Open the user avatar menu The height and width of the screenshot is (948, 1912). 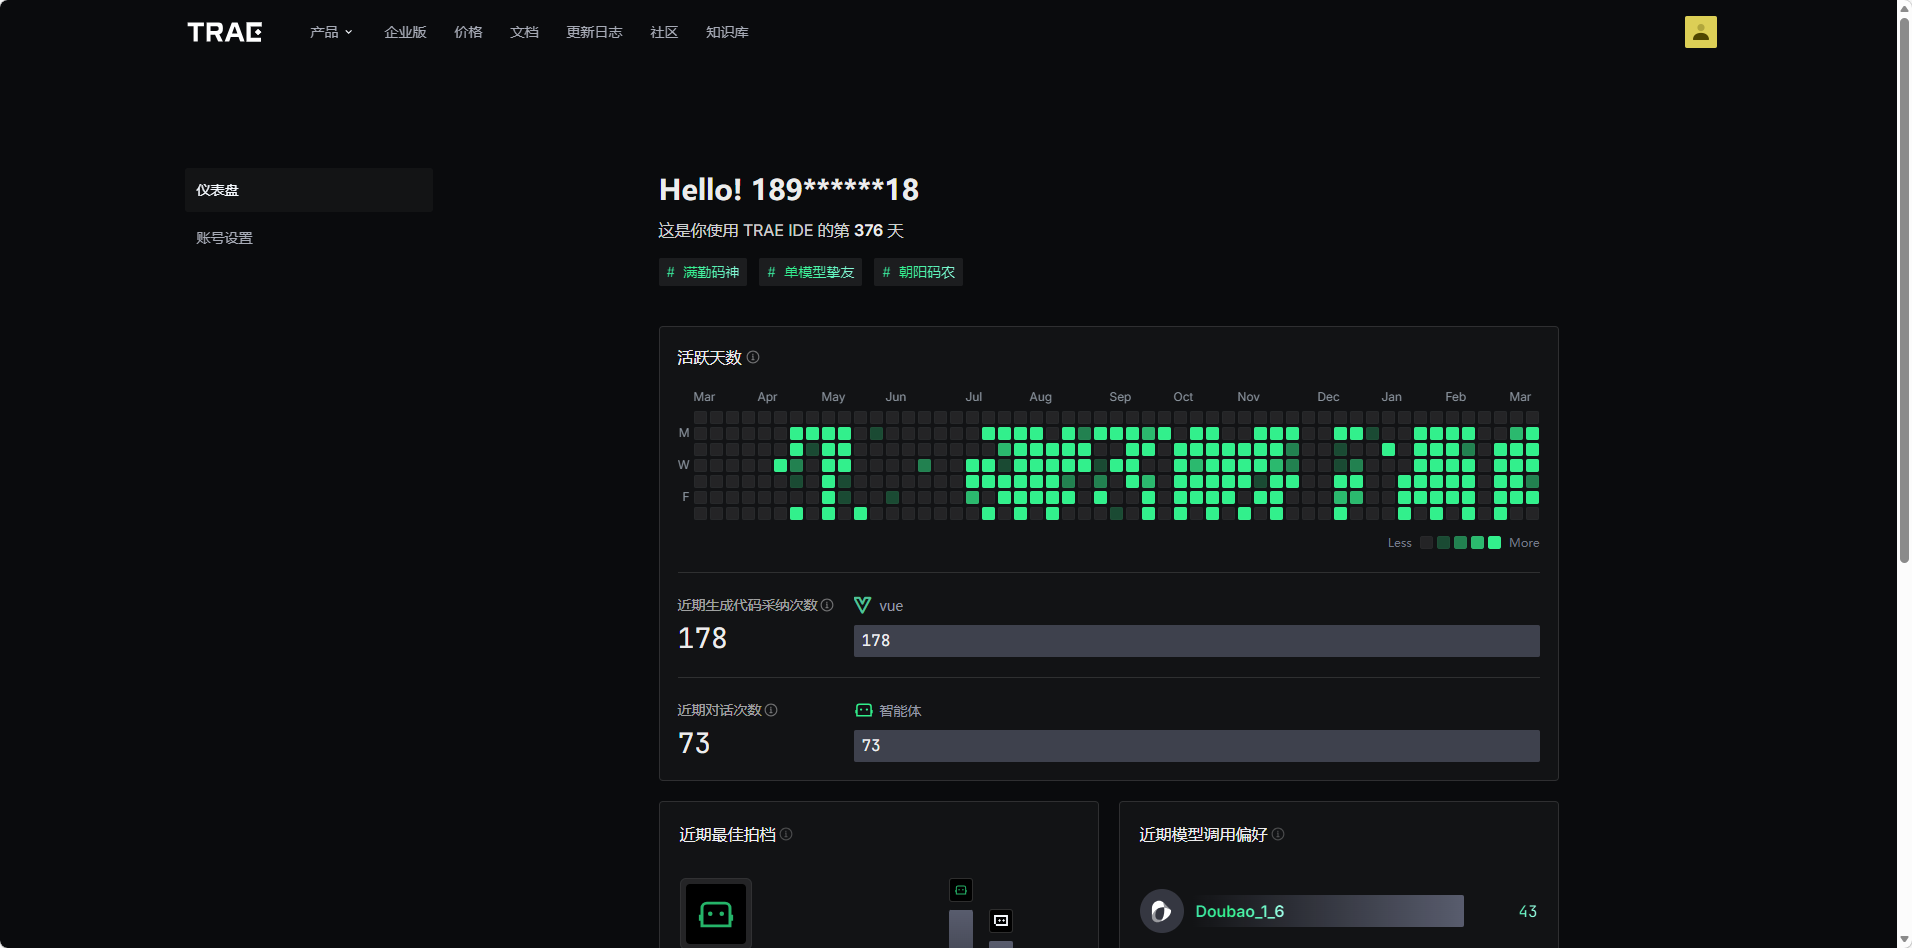(x=1700, y=32)
